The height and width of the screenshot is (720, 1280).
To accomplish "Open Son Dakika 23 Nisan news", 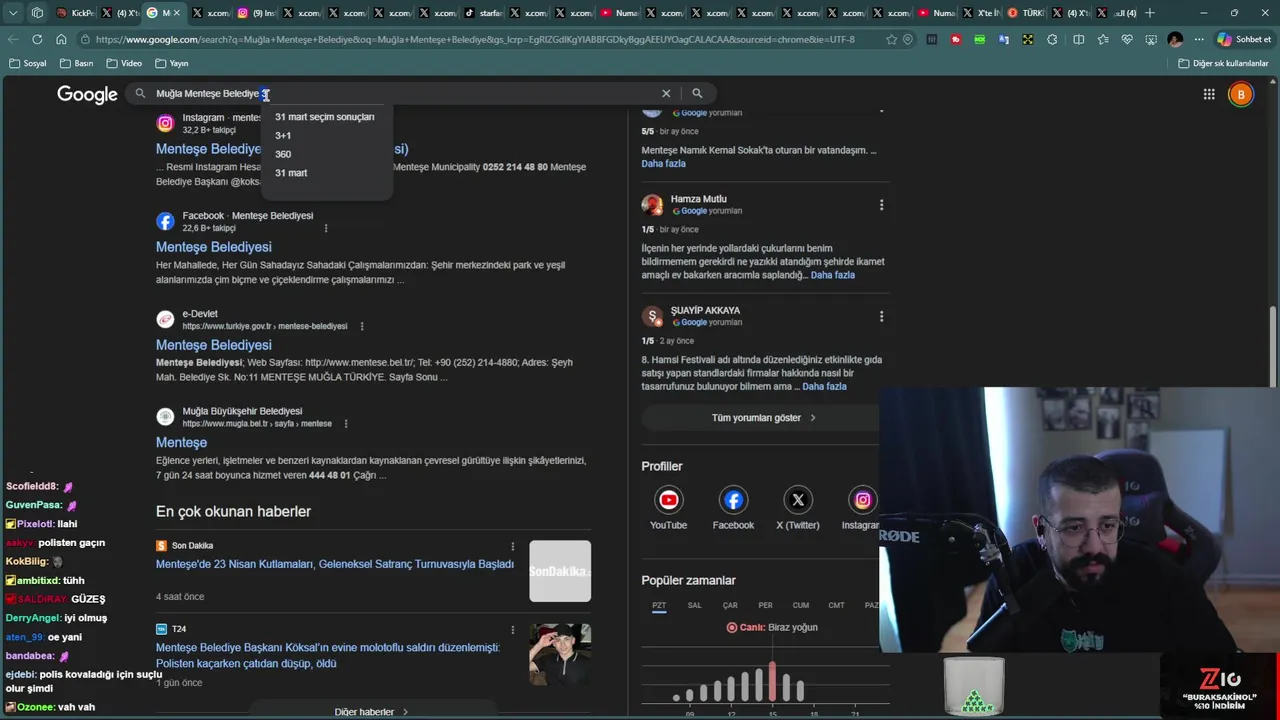I will click(335, 564).
